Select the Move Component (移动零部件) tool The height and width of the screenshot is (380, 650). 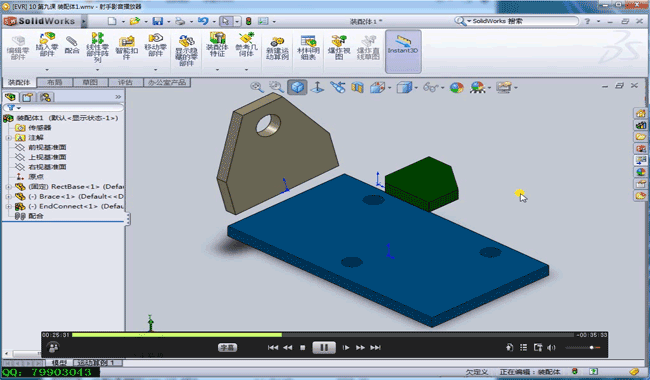click(x=155, y=45)
